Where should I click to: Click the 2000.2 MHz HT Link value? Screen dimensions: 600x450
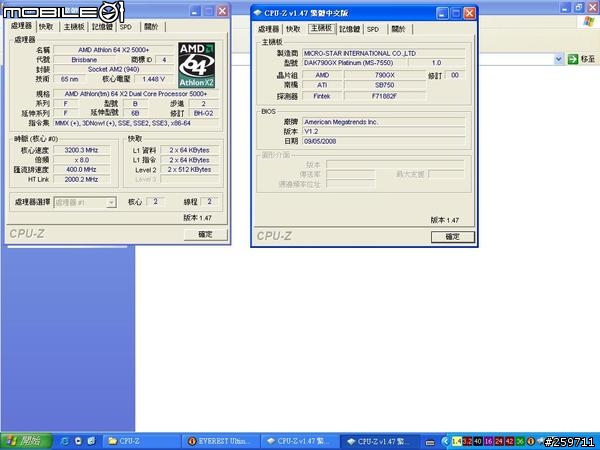click(82, 179)
